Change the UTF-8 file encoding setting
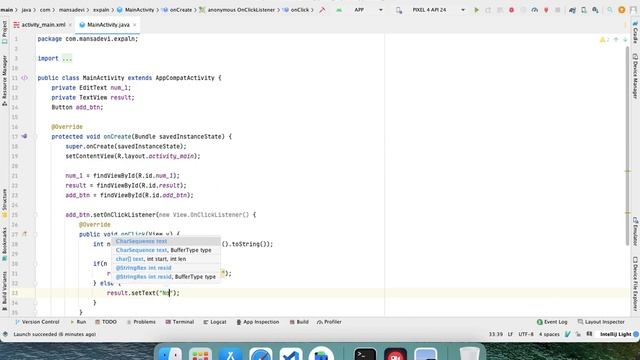This screenshot has width=640, height=360. [526, 334]
